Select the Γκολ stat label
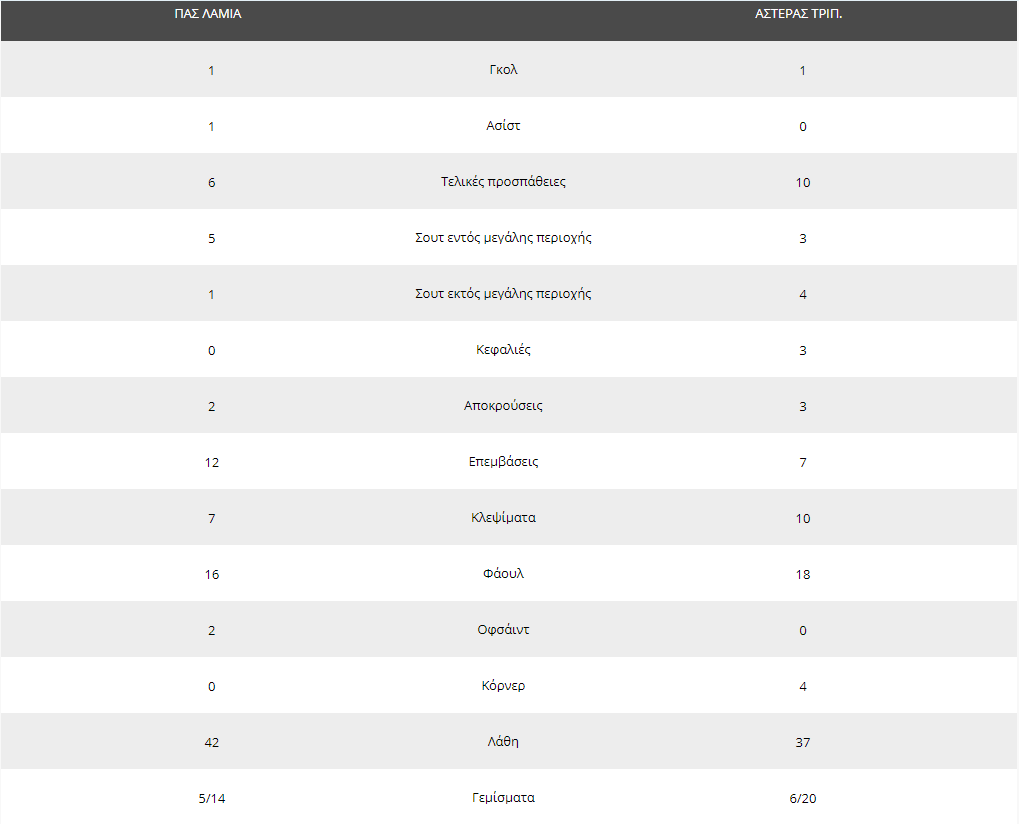The width and height of the screenshot is (1019, 824). pos(503,70)
